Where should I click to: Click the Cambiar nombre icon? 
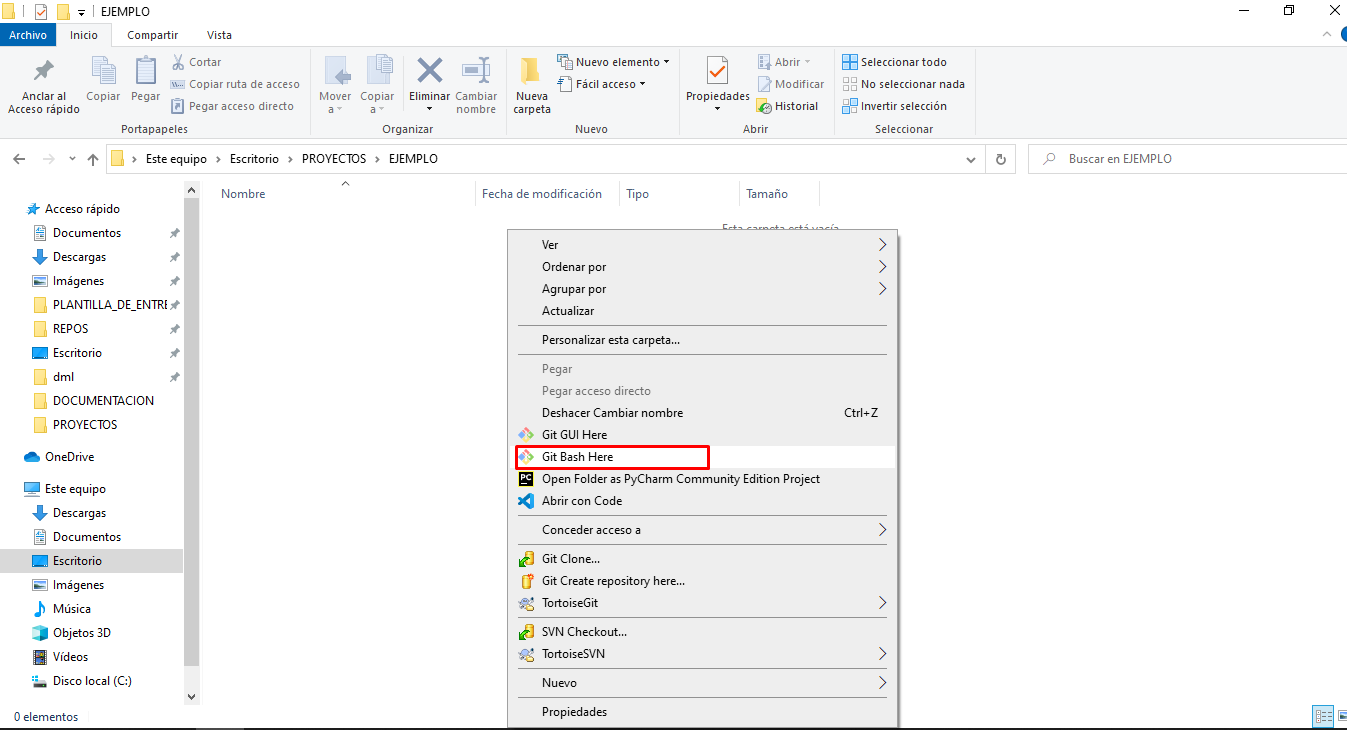pos(476,70)
